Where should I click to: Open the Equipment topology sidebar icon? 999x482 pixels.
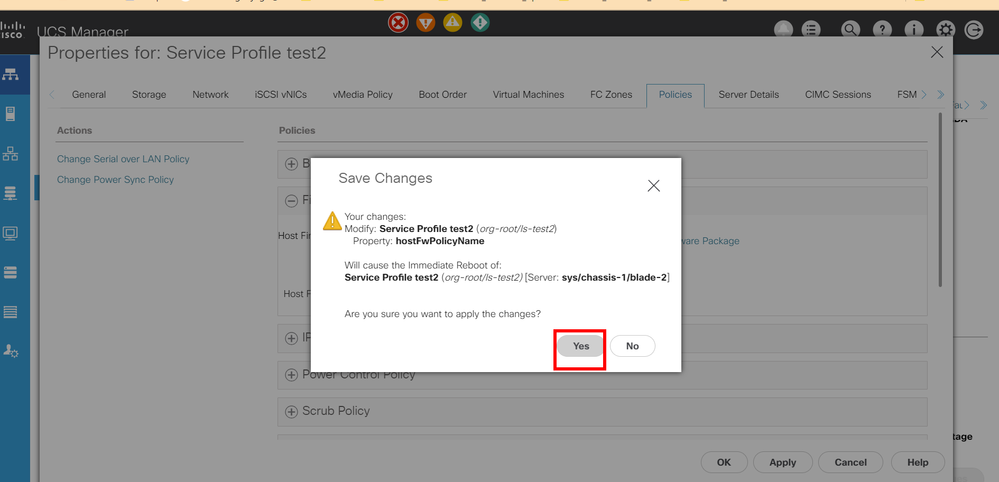click(x=11, y=74)
